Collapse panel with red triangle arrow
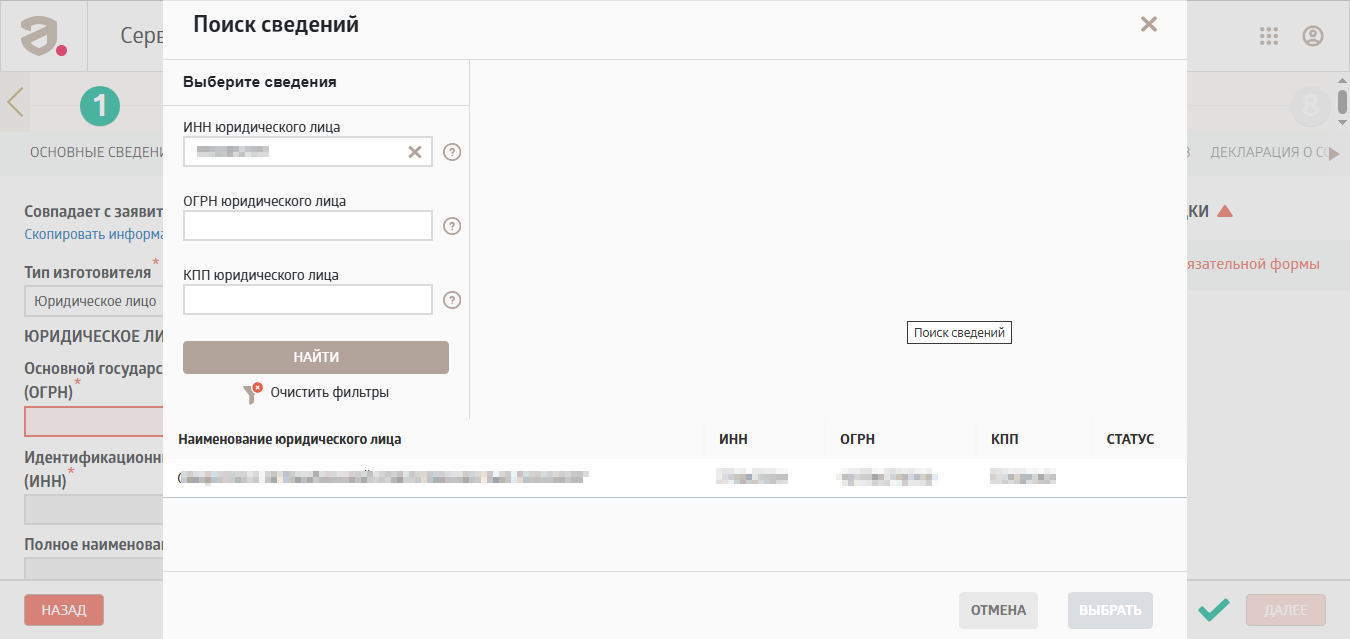 tap(1225, 211)
